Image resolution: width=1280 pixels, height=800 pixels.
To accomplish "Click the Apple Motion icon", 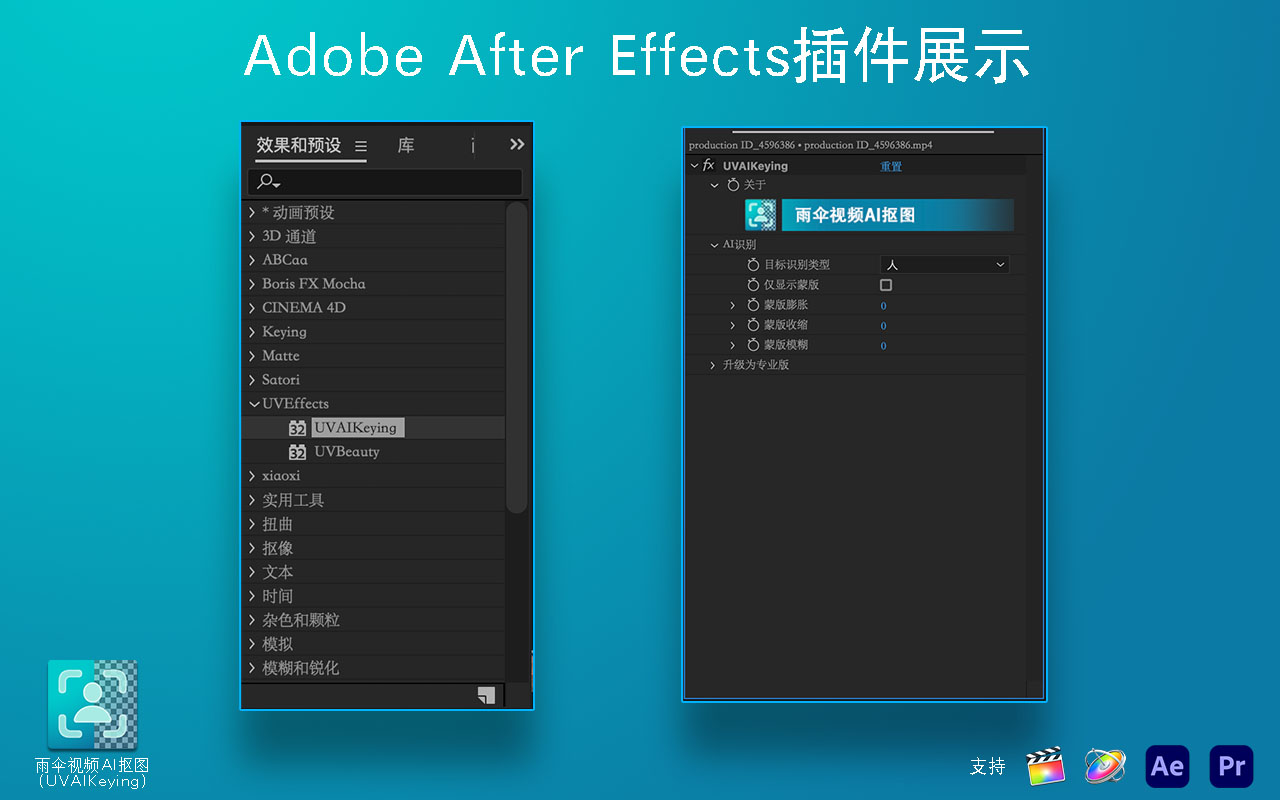I will [x=1105, y=767].
